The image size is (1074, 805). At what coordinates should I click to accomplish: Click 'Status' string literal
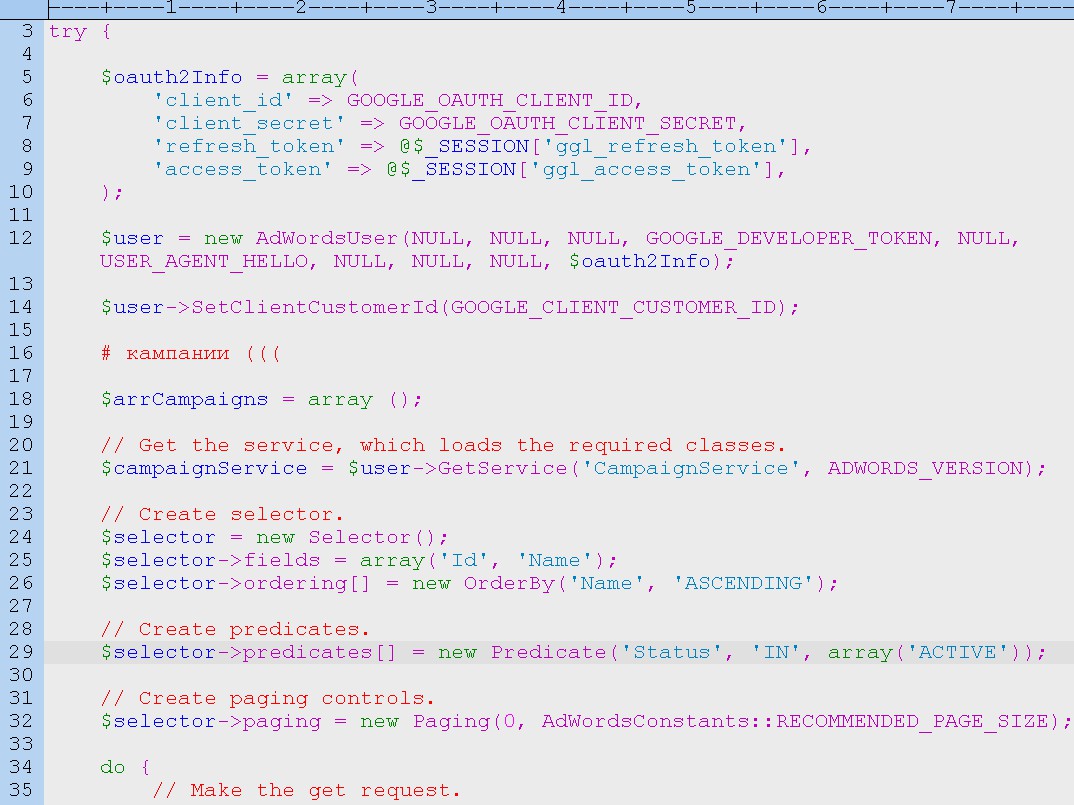click(x=672, y=652)
